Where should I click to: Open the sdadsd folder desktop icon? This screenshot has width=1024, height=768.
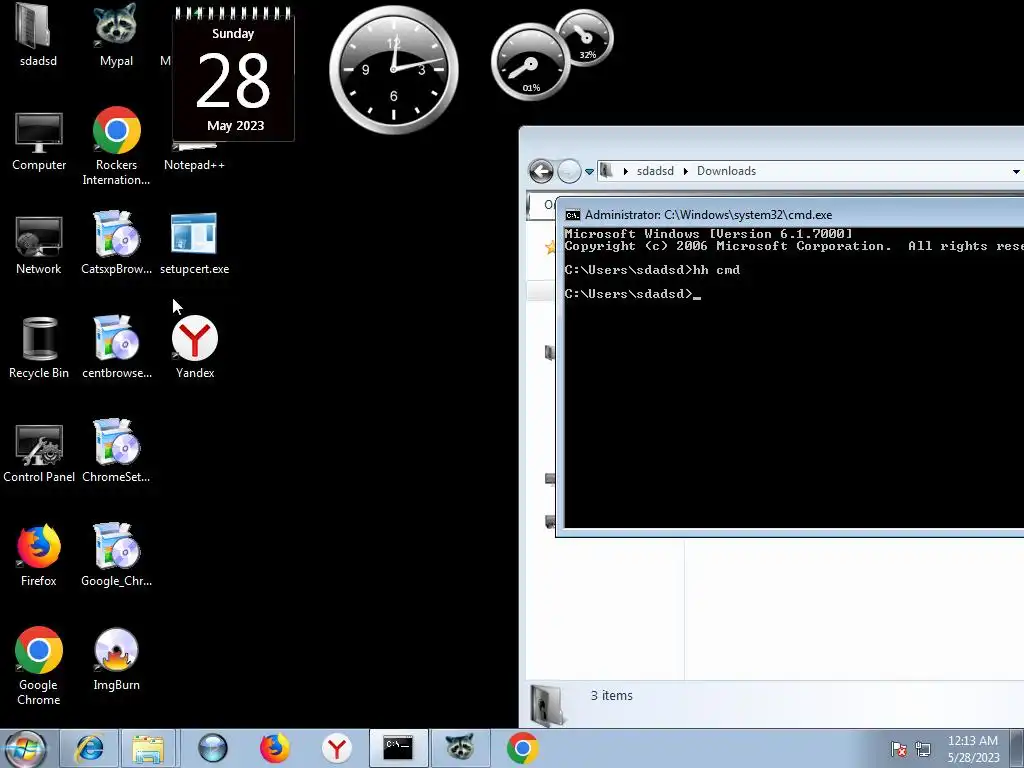pos(38,34)
